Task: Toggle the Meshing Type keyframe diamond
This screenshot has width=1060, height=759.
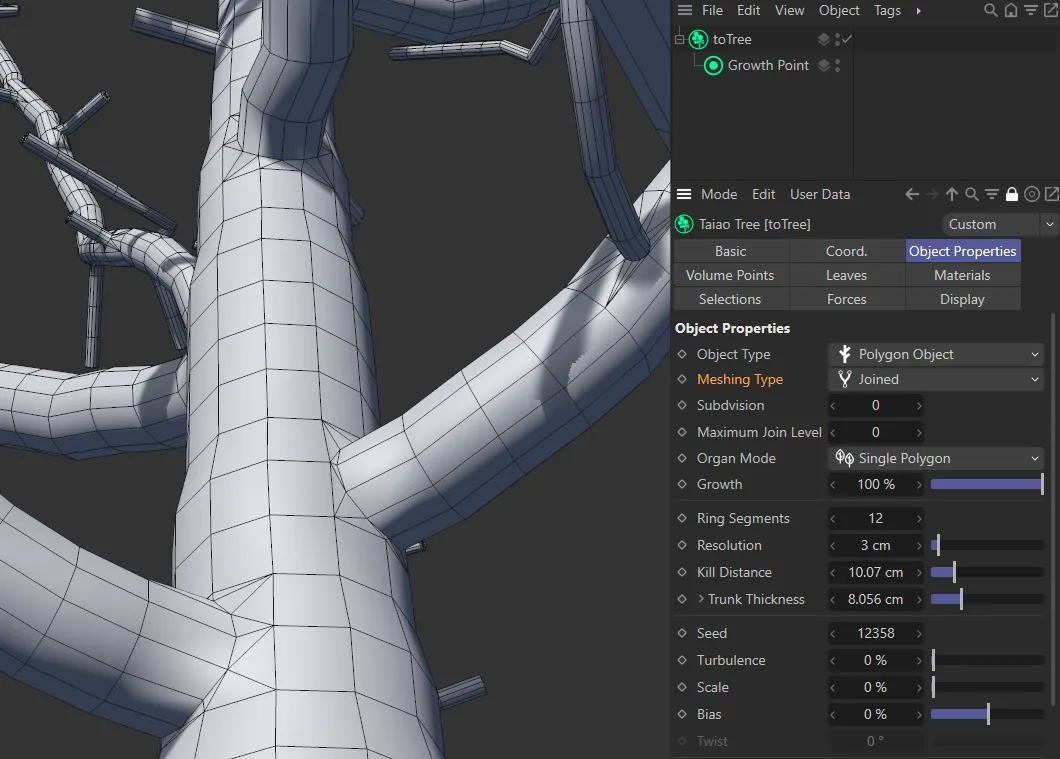Action: point(682,379)
